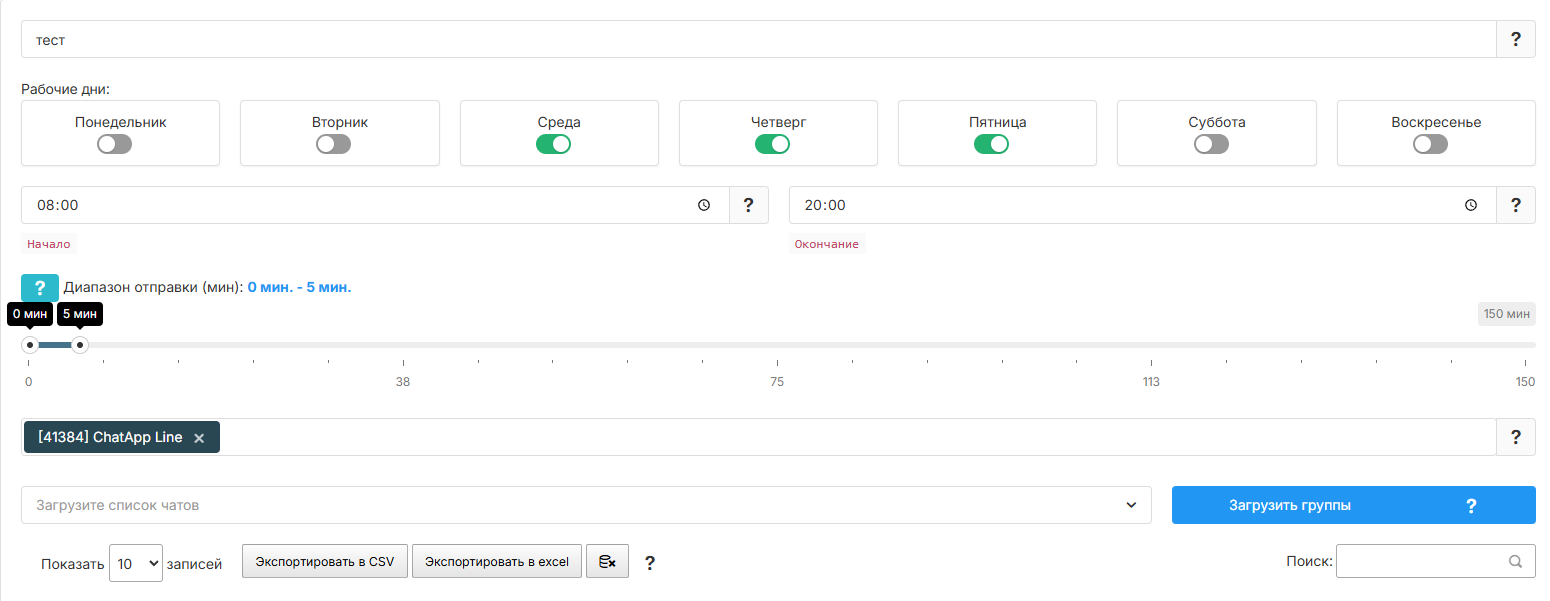
Task: Click 'Экспортировать в excel' button
Action: [497, 562]
